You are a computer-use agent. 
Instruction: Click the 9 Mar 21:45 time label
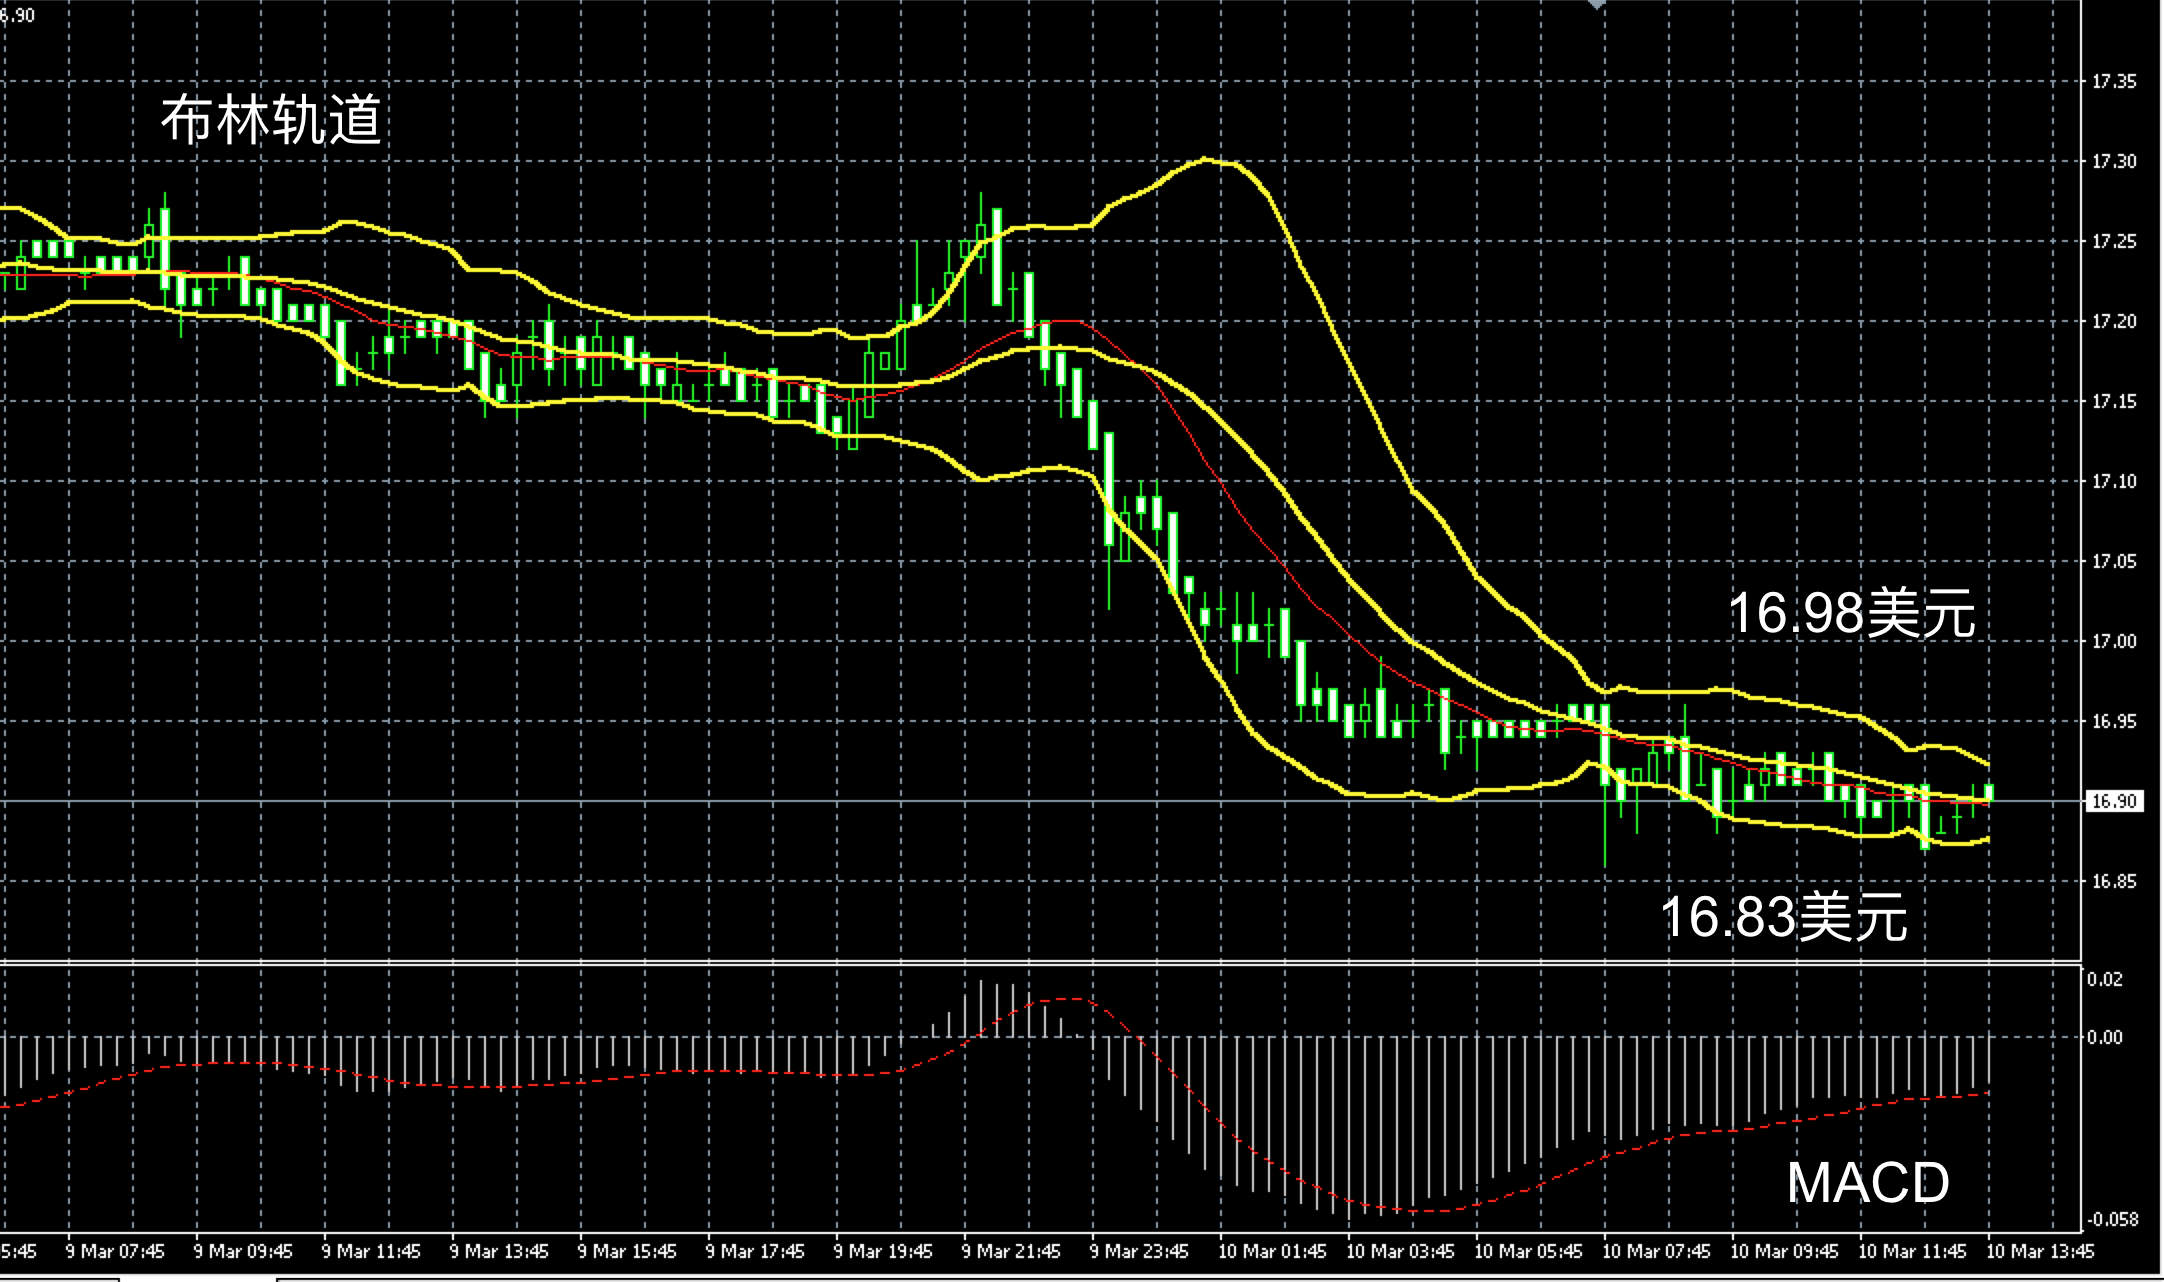coord(1010,1251)
